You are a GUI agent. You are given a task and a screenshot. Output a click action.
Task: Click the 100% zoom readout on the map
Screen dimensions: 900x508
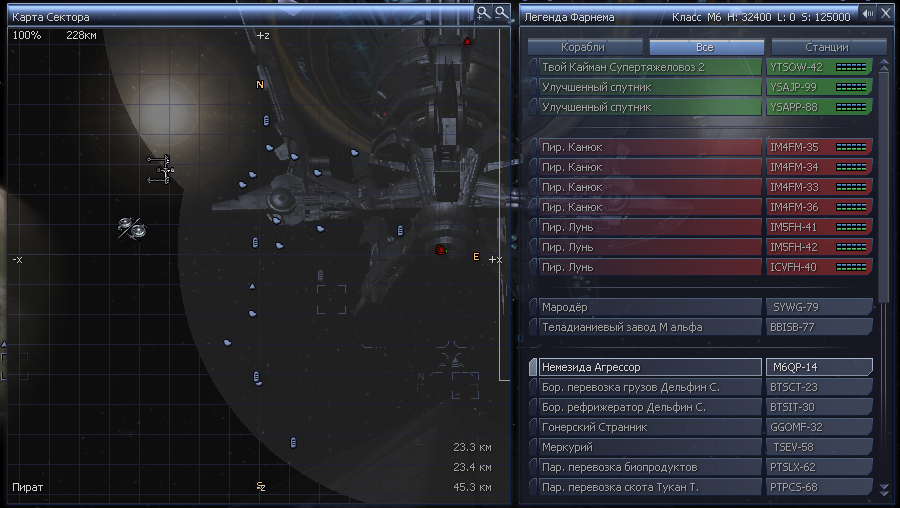(27, 35)
